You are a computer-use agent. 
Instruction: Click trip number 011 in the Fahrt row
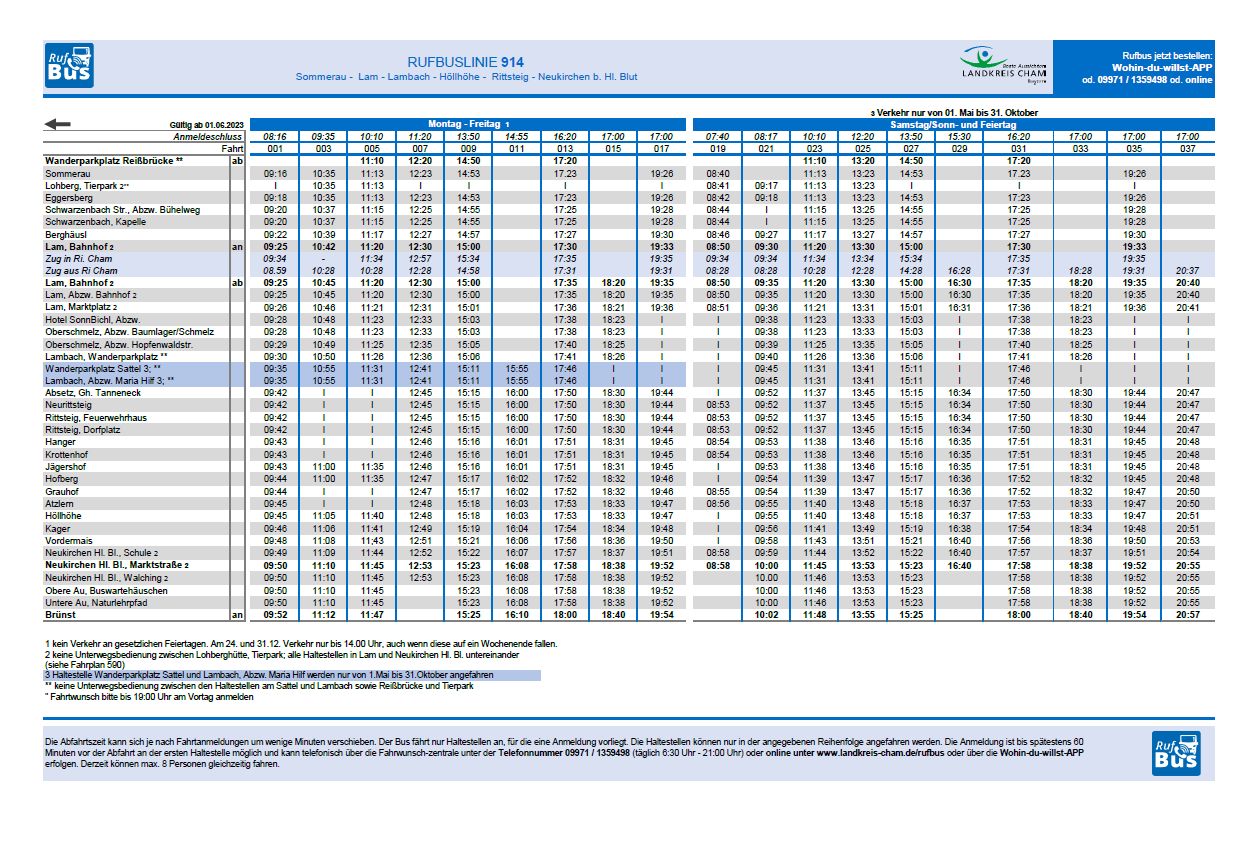[516, 148]
